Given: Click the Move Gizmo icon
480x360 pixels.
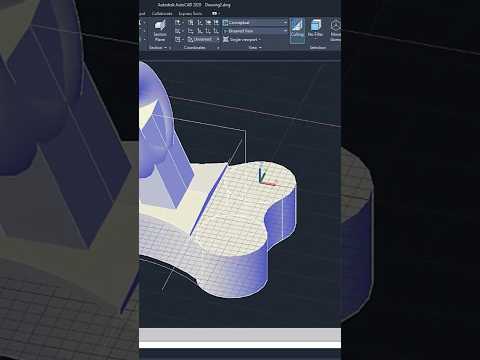Looking at the screenshot, I should [335, 30].
